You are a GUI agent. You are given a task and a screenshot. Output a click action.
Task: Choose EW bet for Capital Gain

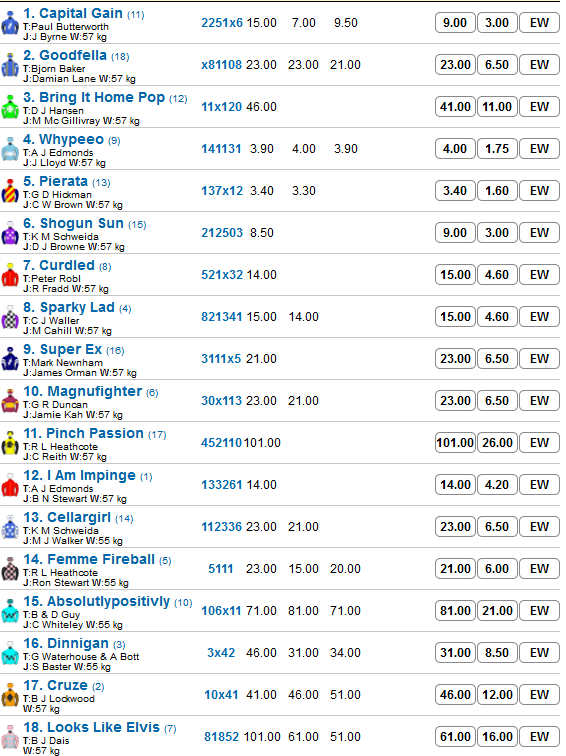(x=539, y=23)
